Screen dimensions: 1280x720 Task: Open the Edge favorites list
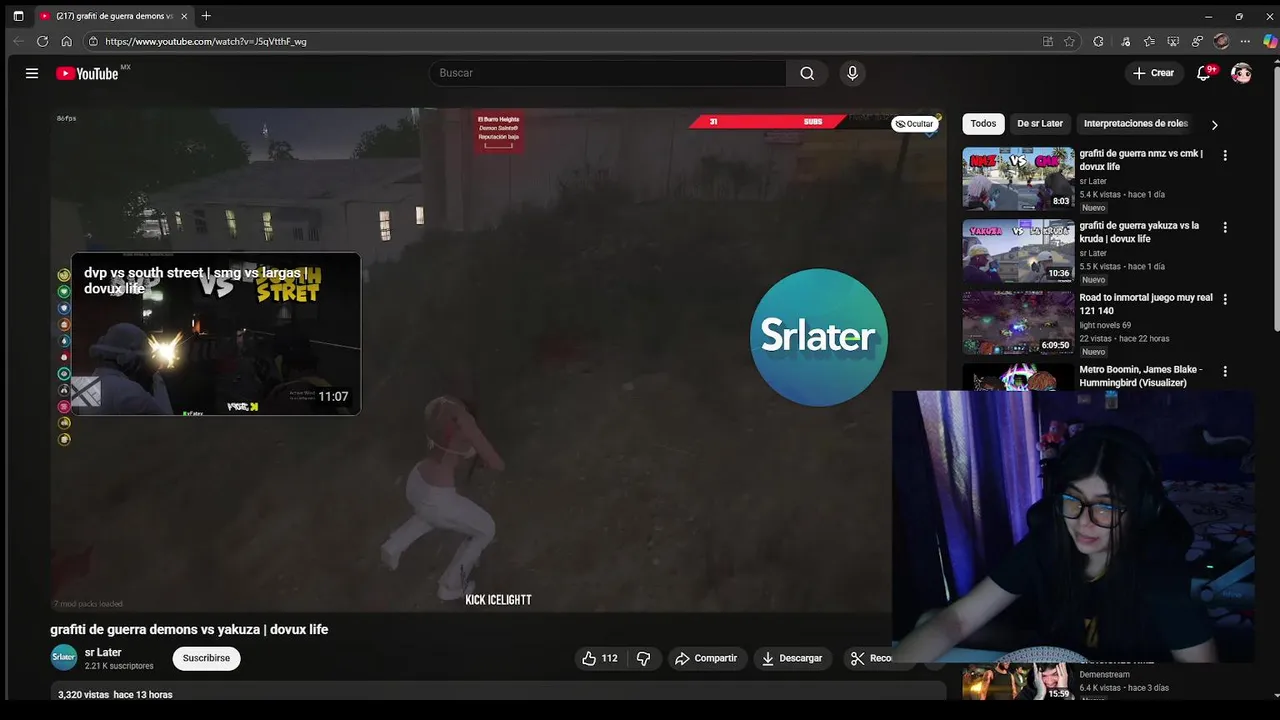pos(1149,41)
